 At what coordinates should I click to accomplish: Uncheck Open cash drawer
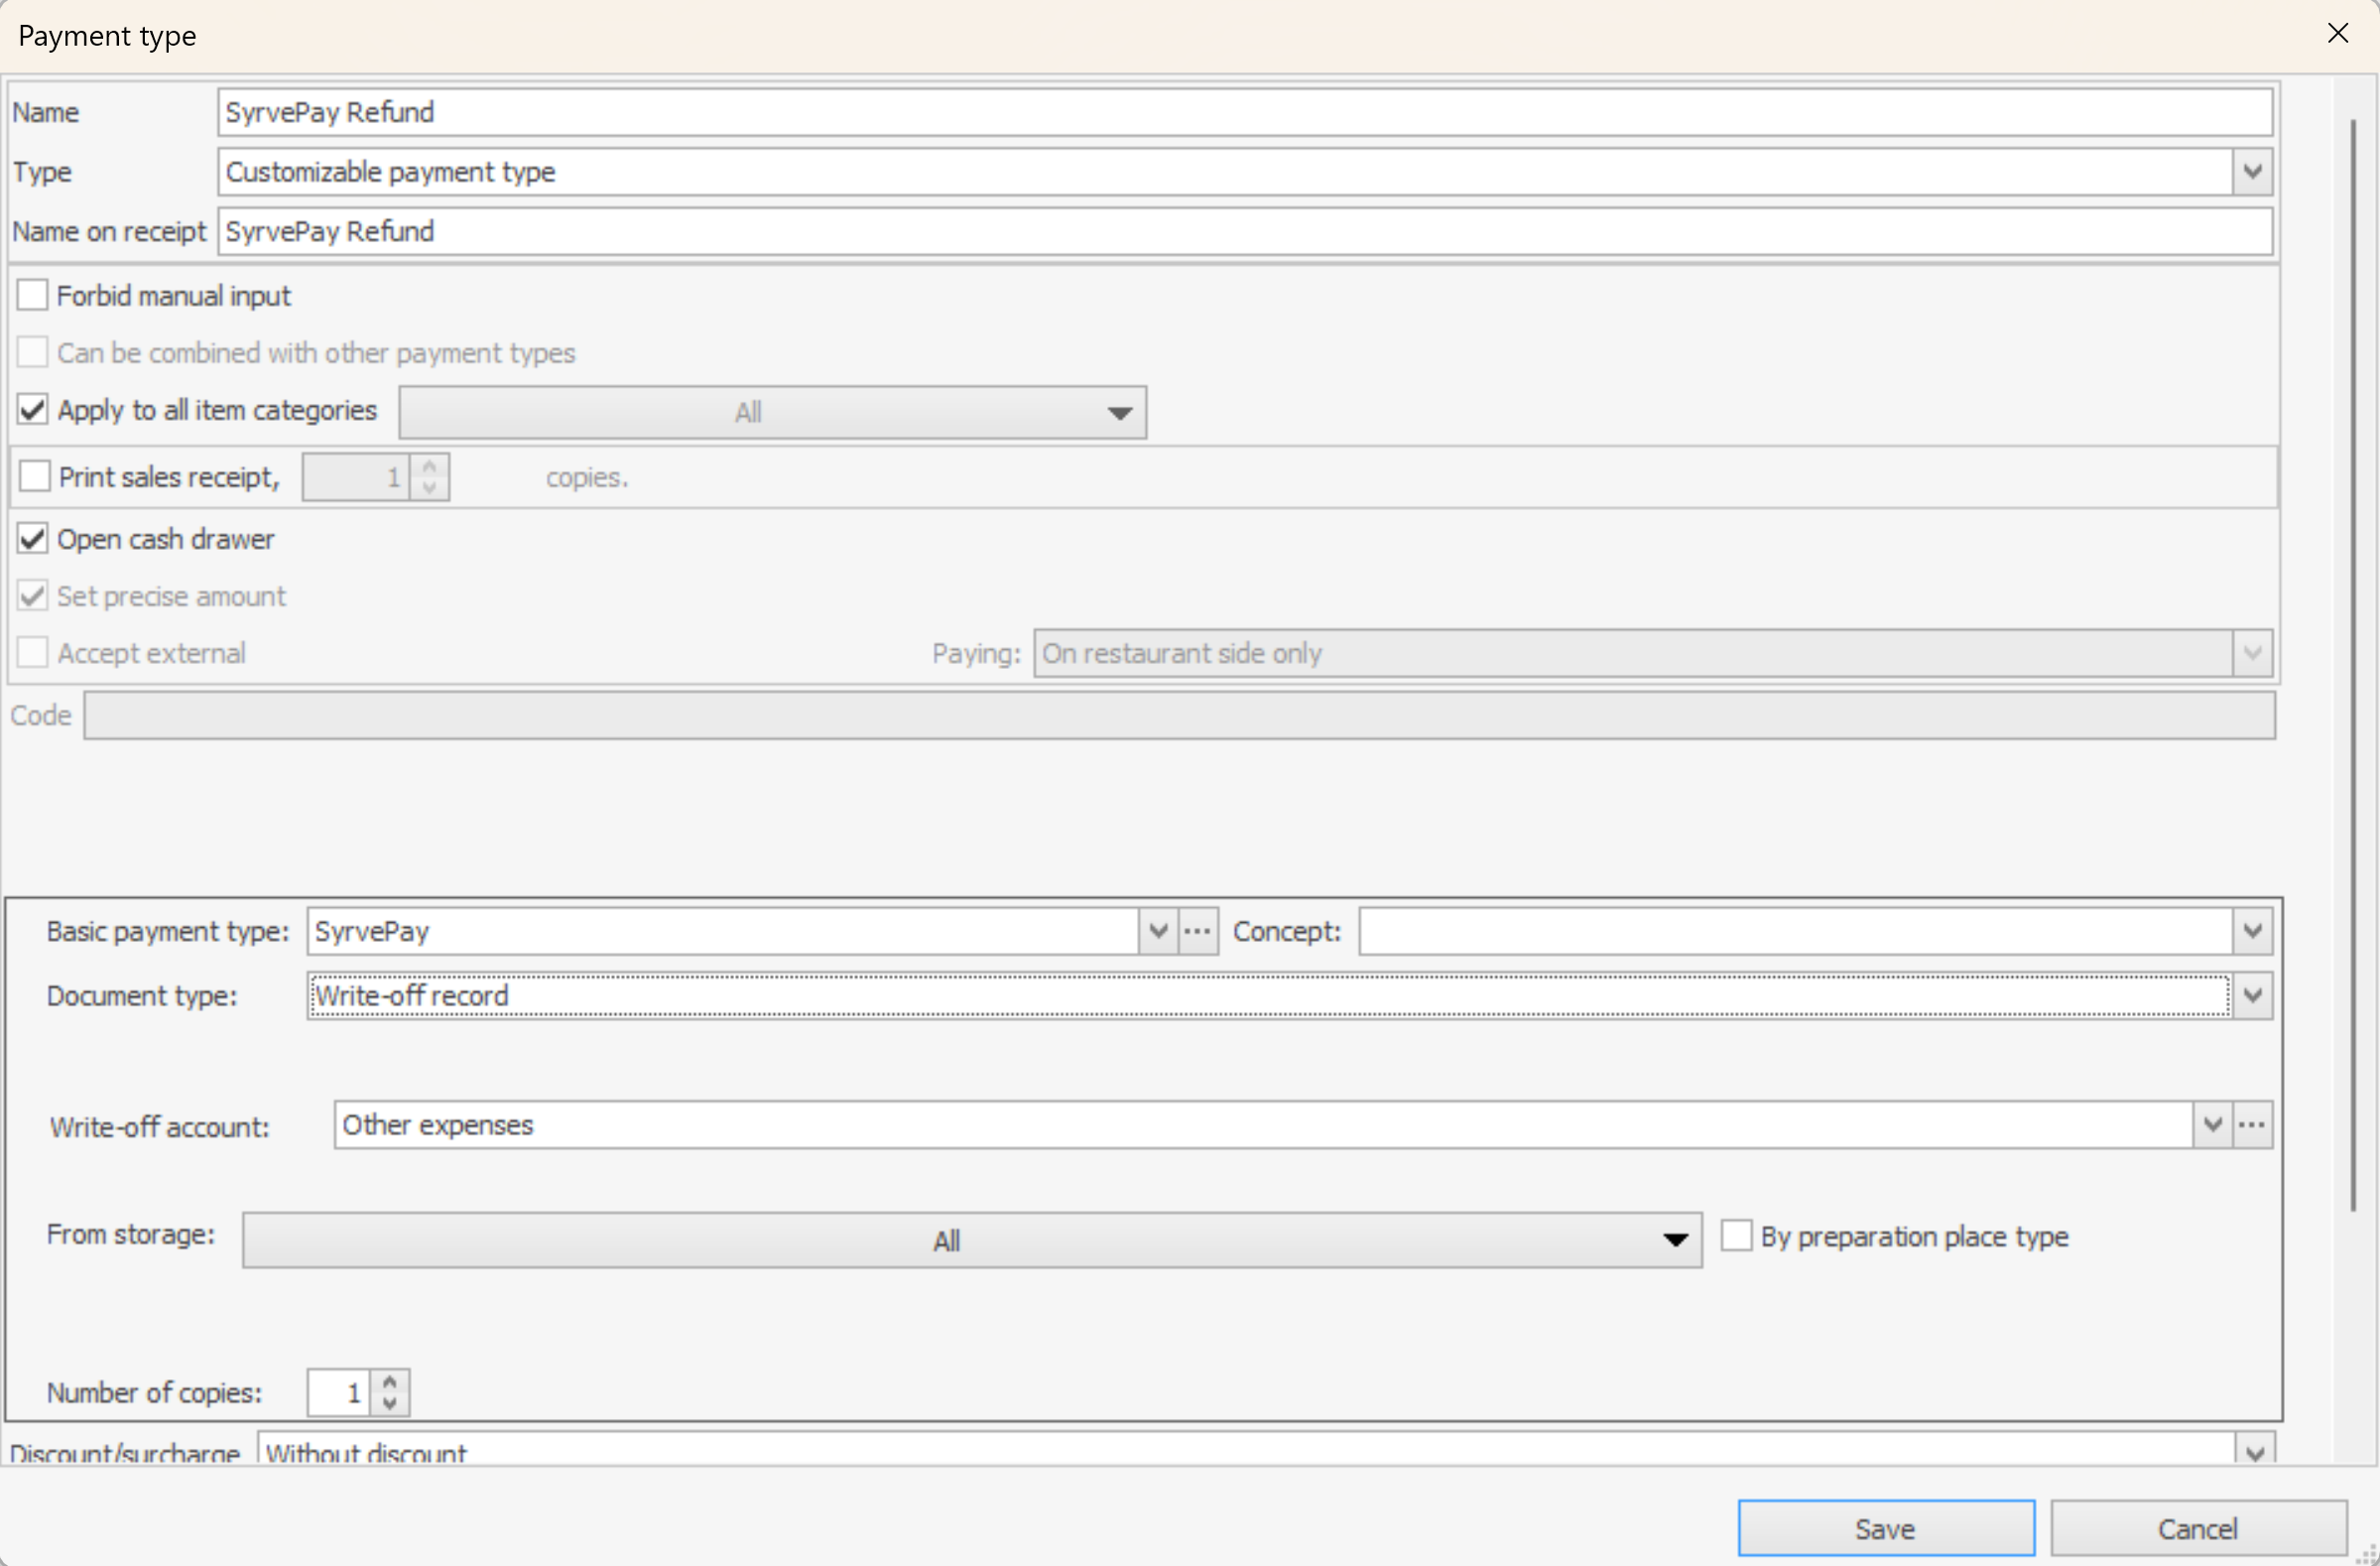click(x=33, y=538)
